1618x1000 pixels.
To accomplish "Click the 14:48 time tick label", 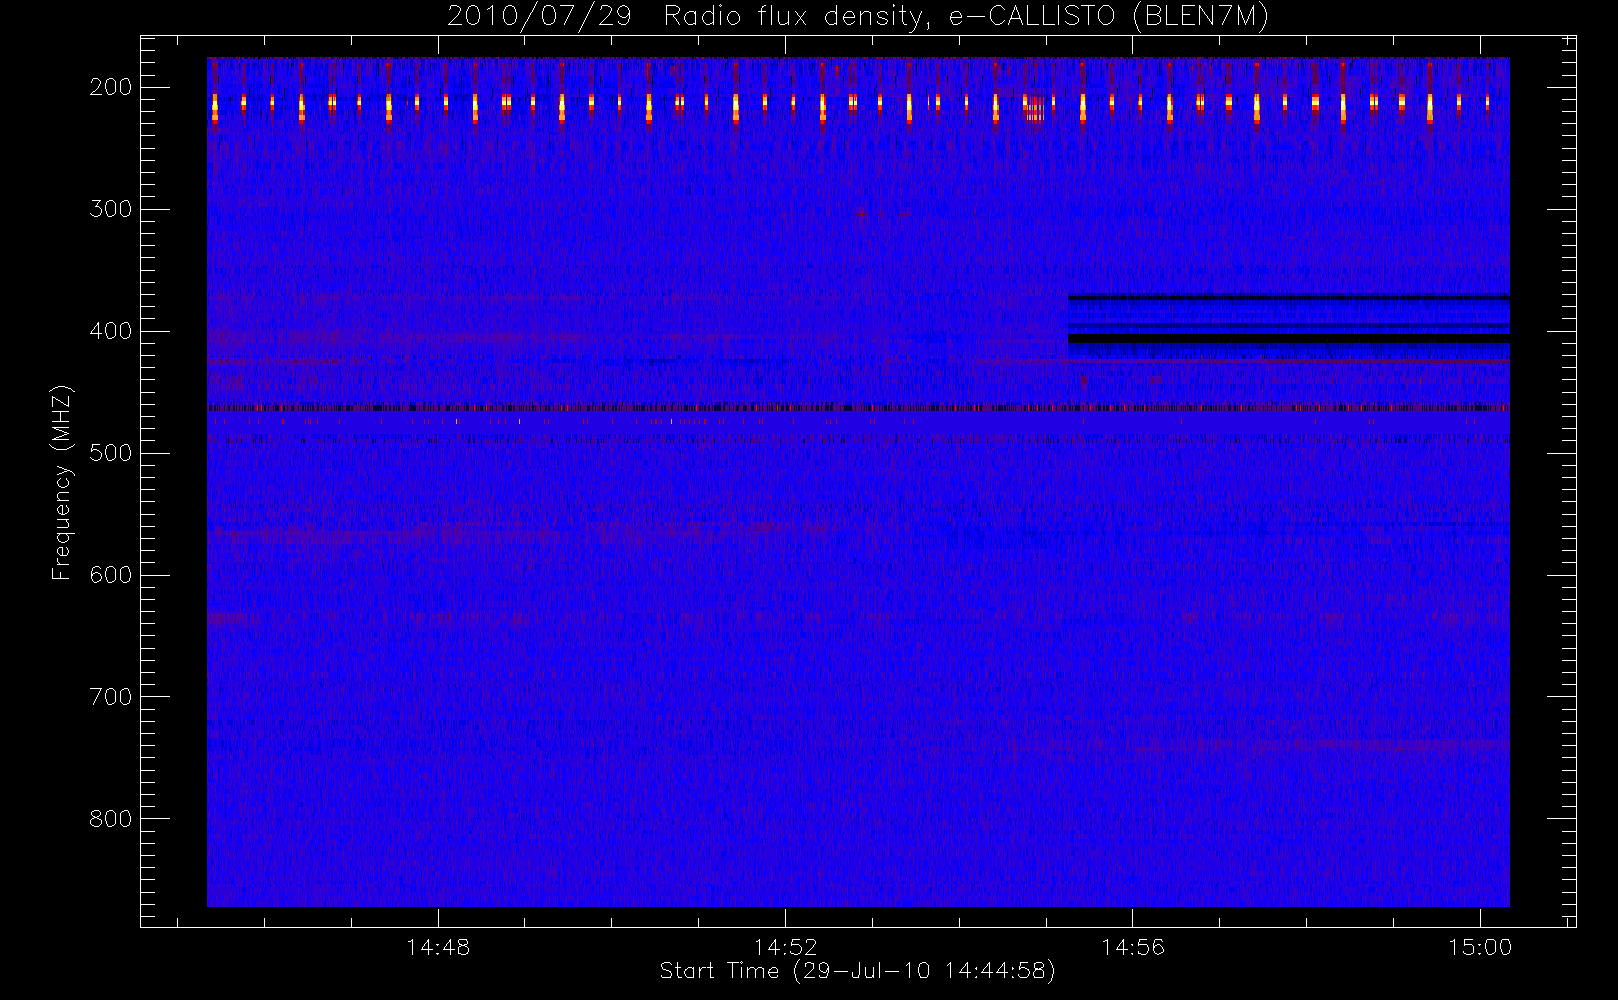I will click(438, 947).
